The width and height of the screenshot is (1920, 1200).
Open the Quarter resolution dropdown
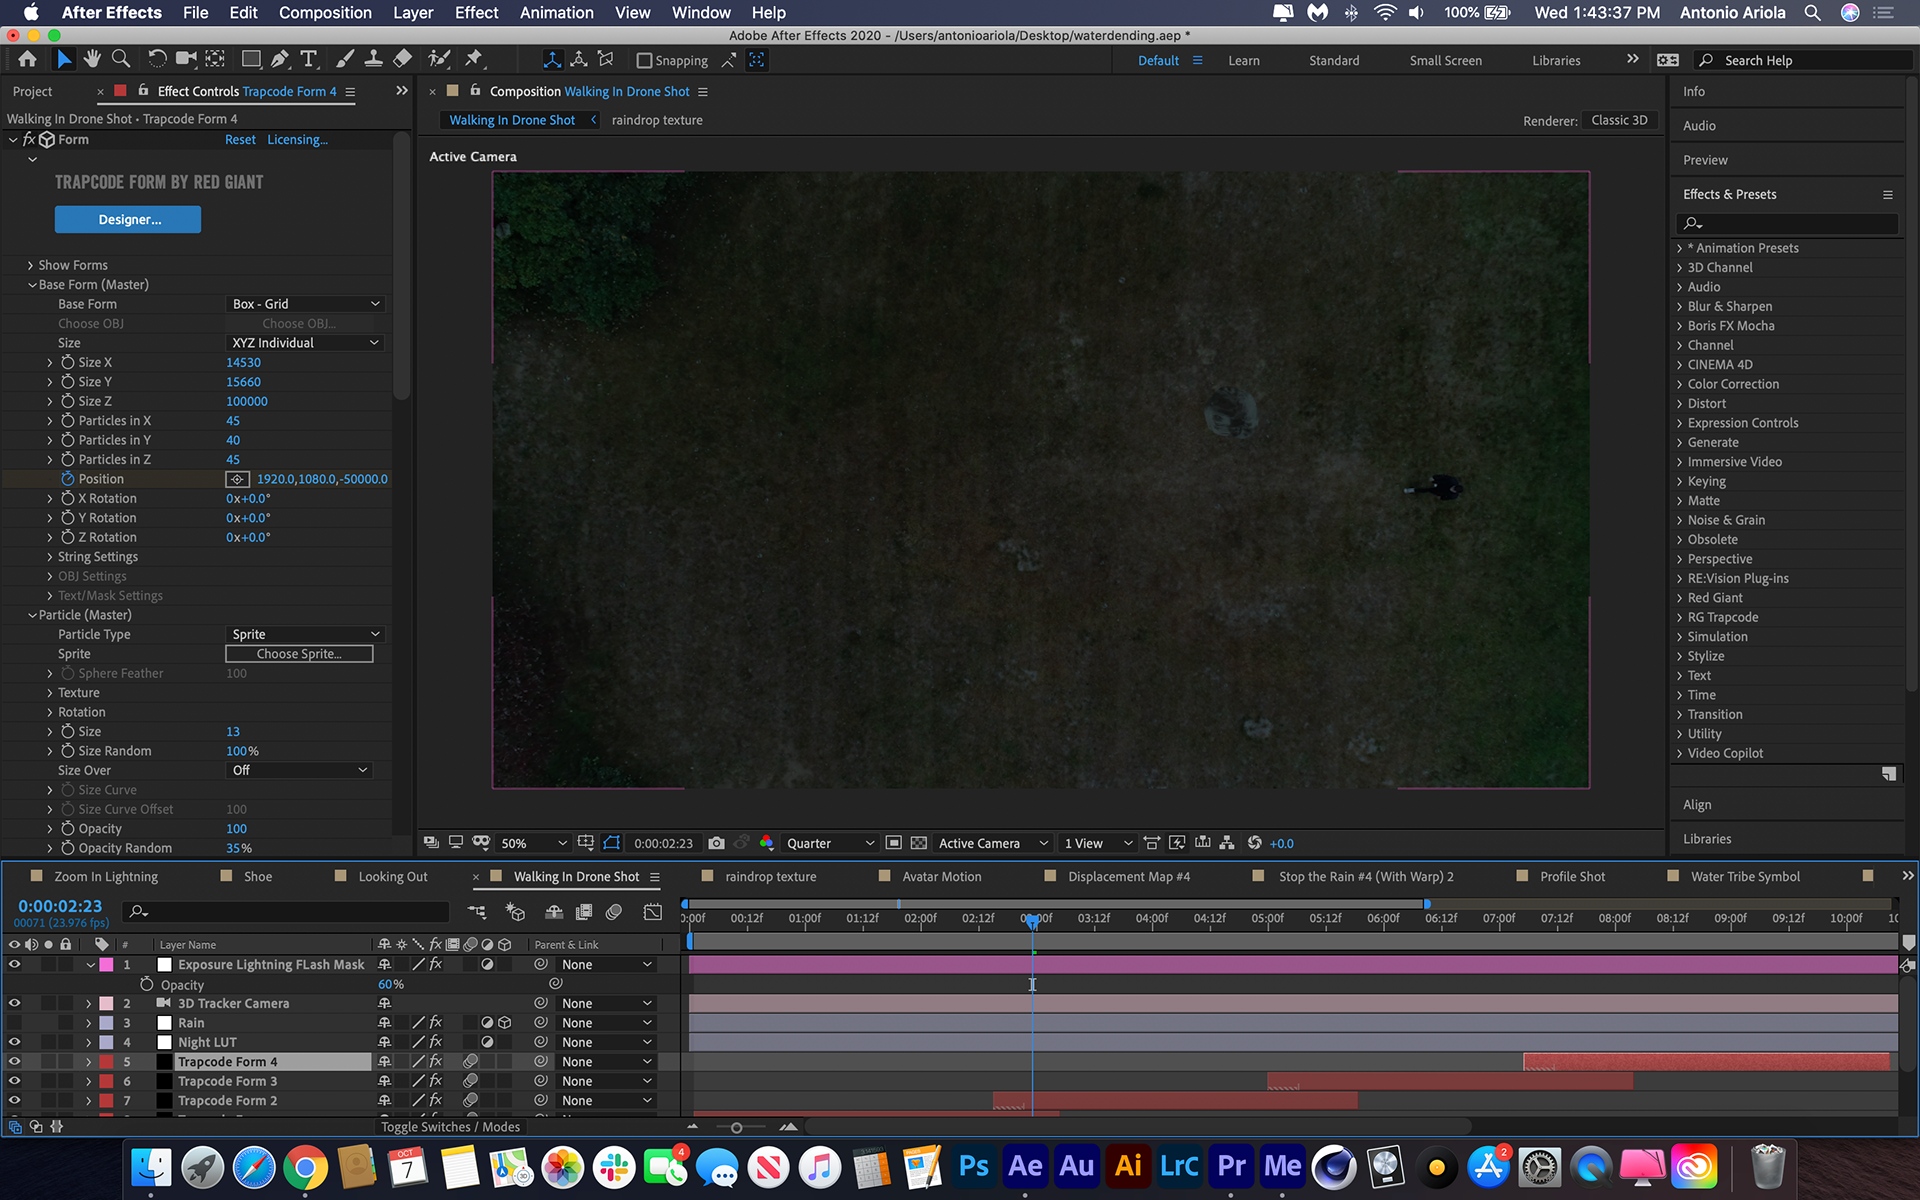point(829,843)
